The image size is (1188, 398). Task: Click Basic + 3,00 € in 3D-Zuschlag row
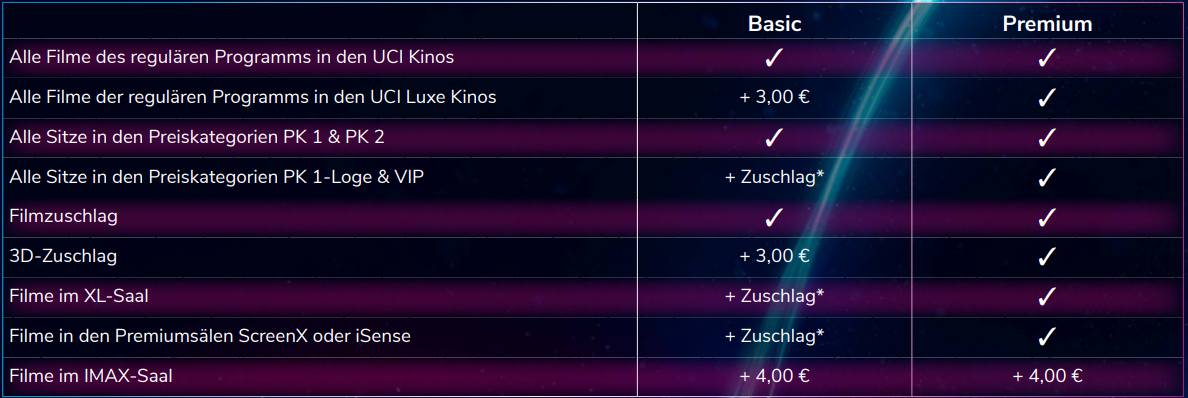[x=774, y=257]
